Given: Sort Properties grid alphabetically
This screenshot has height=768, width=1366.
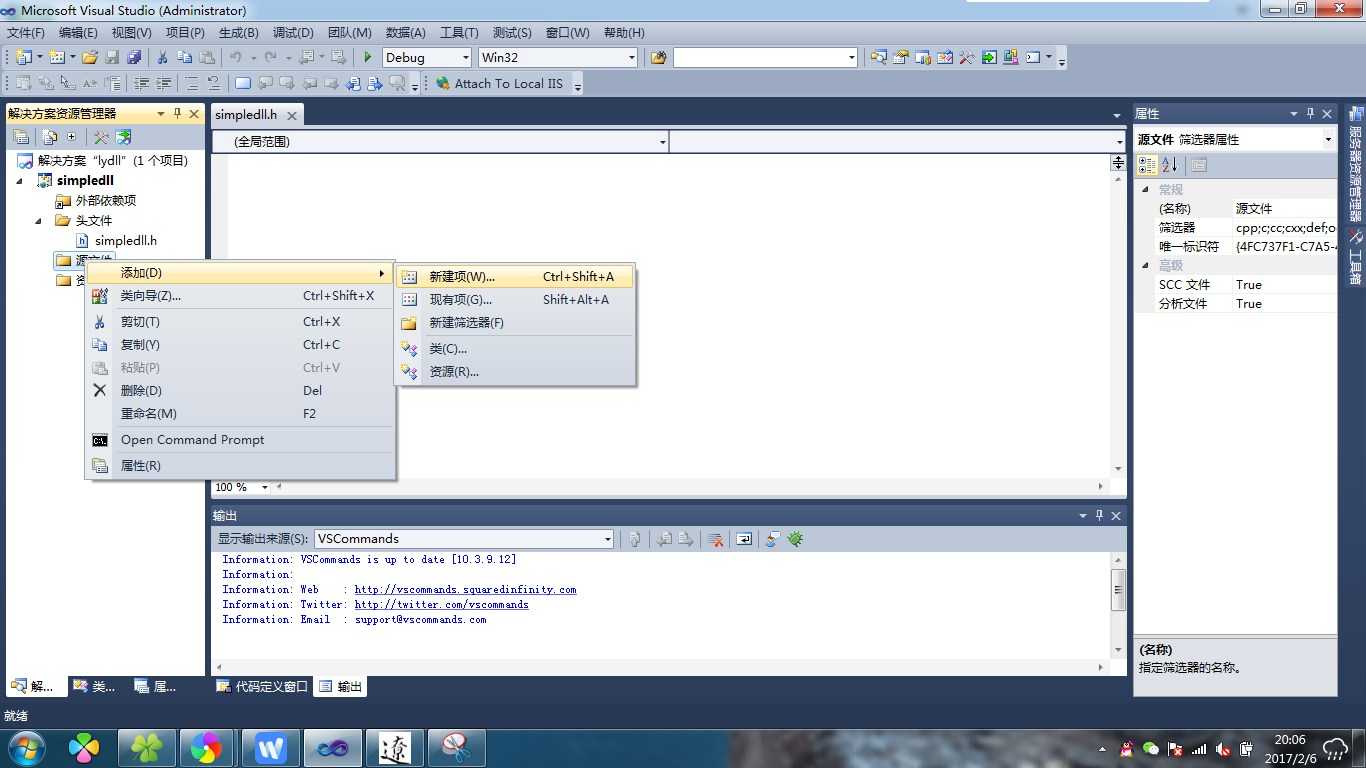Looking at the screenshot, I should click(1170, 165).
